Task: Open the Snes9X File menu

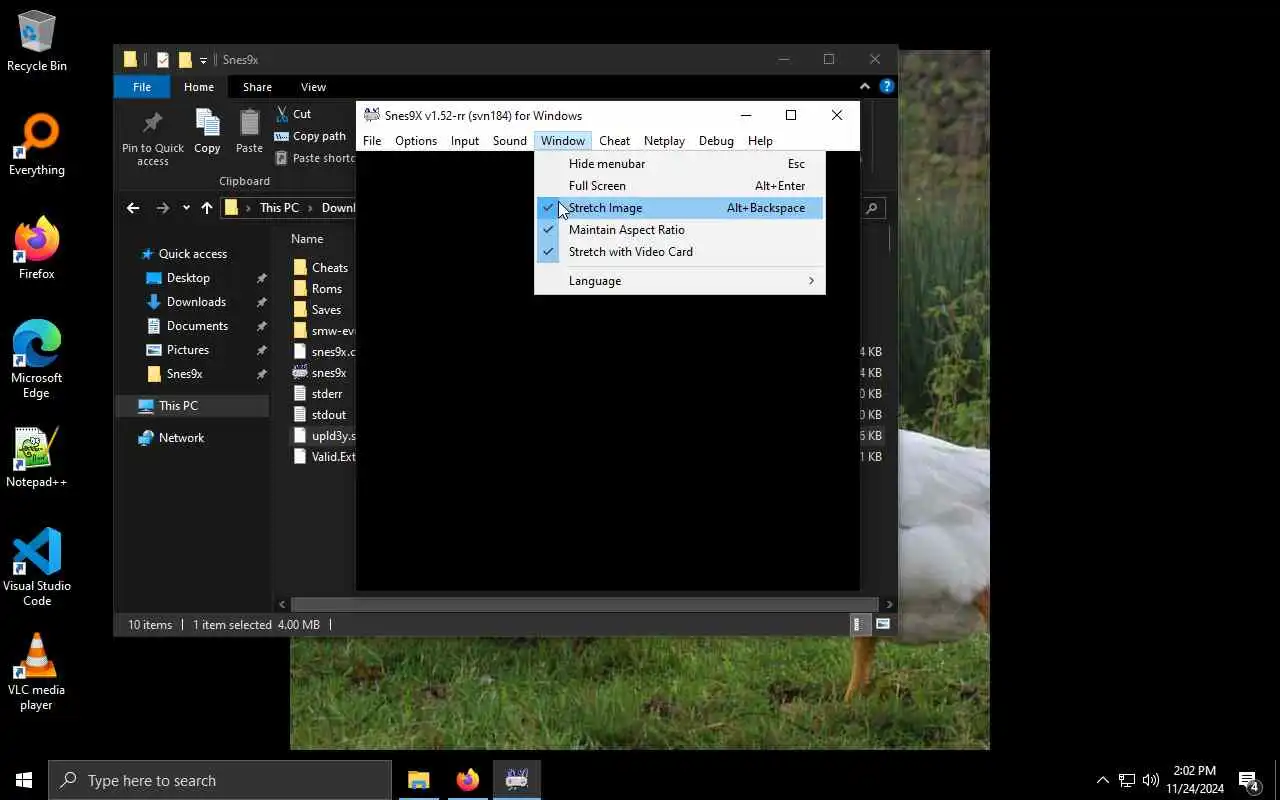Action: coord(372,141)
